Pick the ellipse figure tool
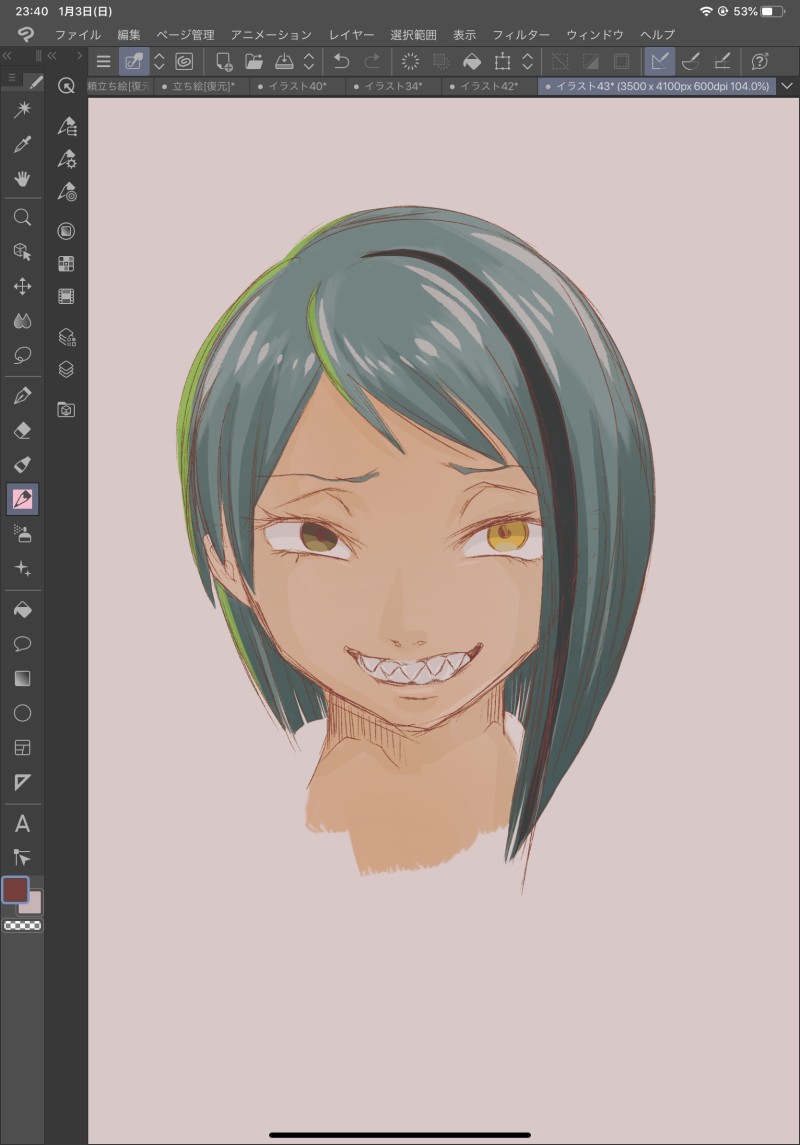The width and height of the screenshot is (800, 1145). coord(23,713)
